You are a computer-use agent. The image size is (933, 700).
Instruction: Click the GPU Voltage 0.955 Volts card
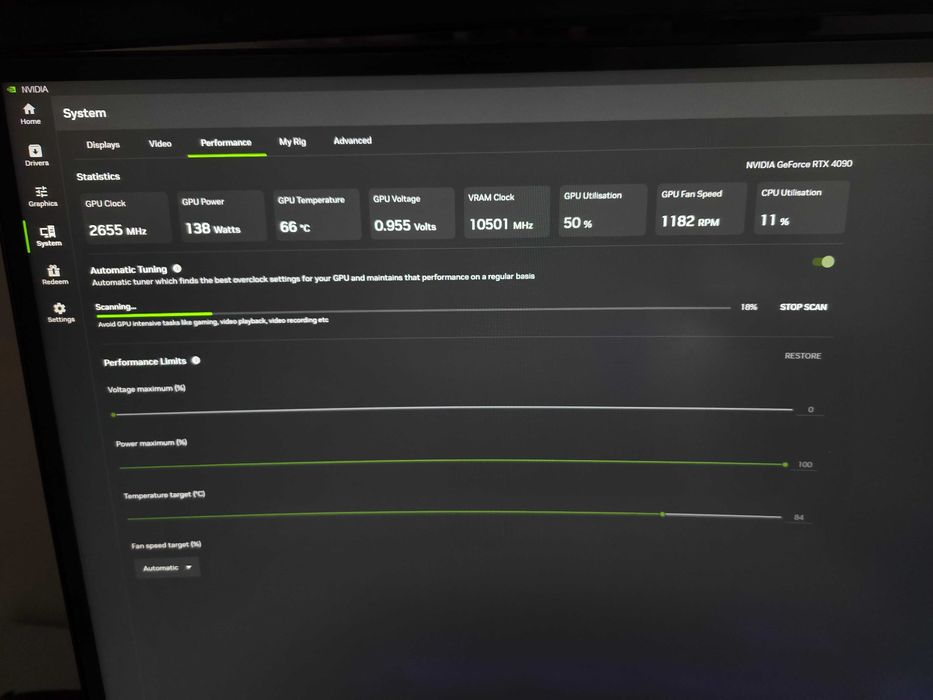point(412,212)
